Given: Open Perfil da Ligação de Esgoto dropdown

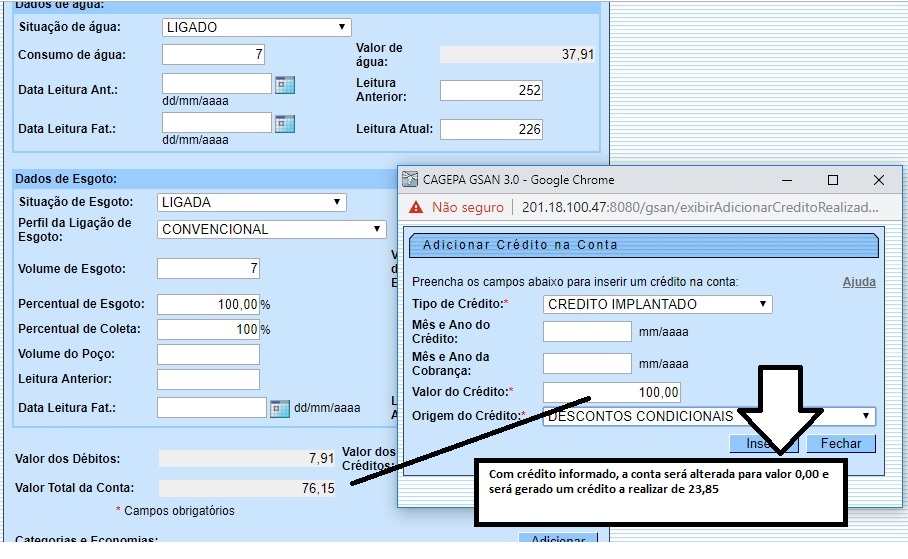Looking at the screenshot, I should point(272,229).
